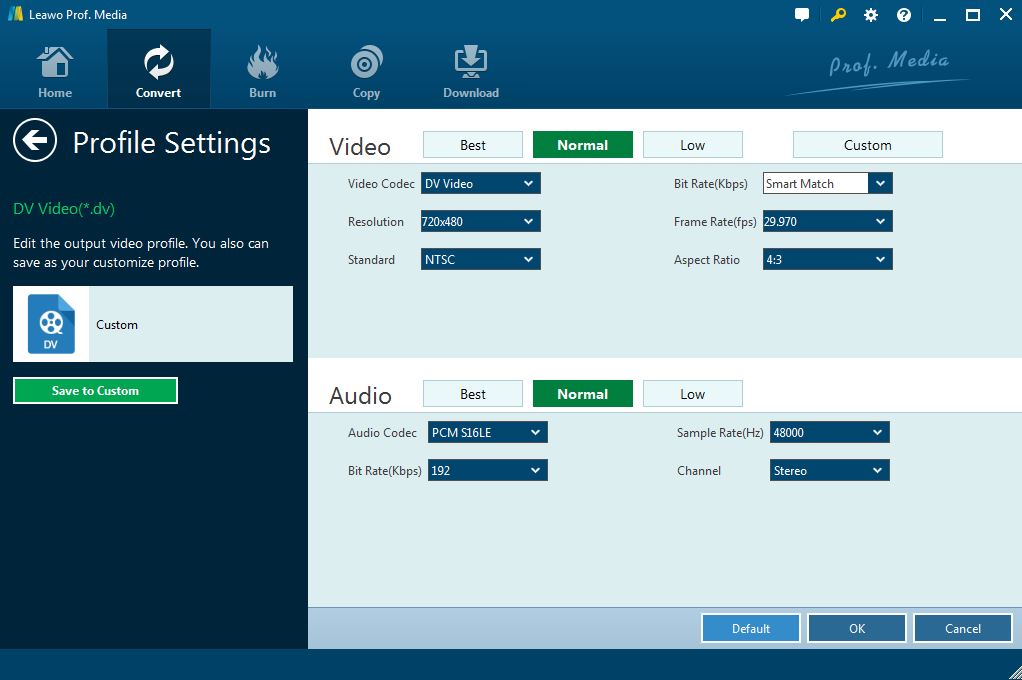Image resolution: width=1022 pixels, height=680 pixels.
Task: Open the Resolution 720x480 dropdown
Action: click(481, 222)
